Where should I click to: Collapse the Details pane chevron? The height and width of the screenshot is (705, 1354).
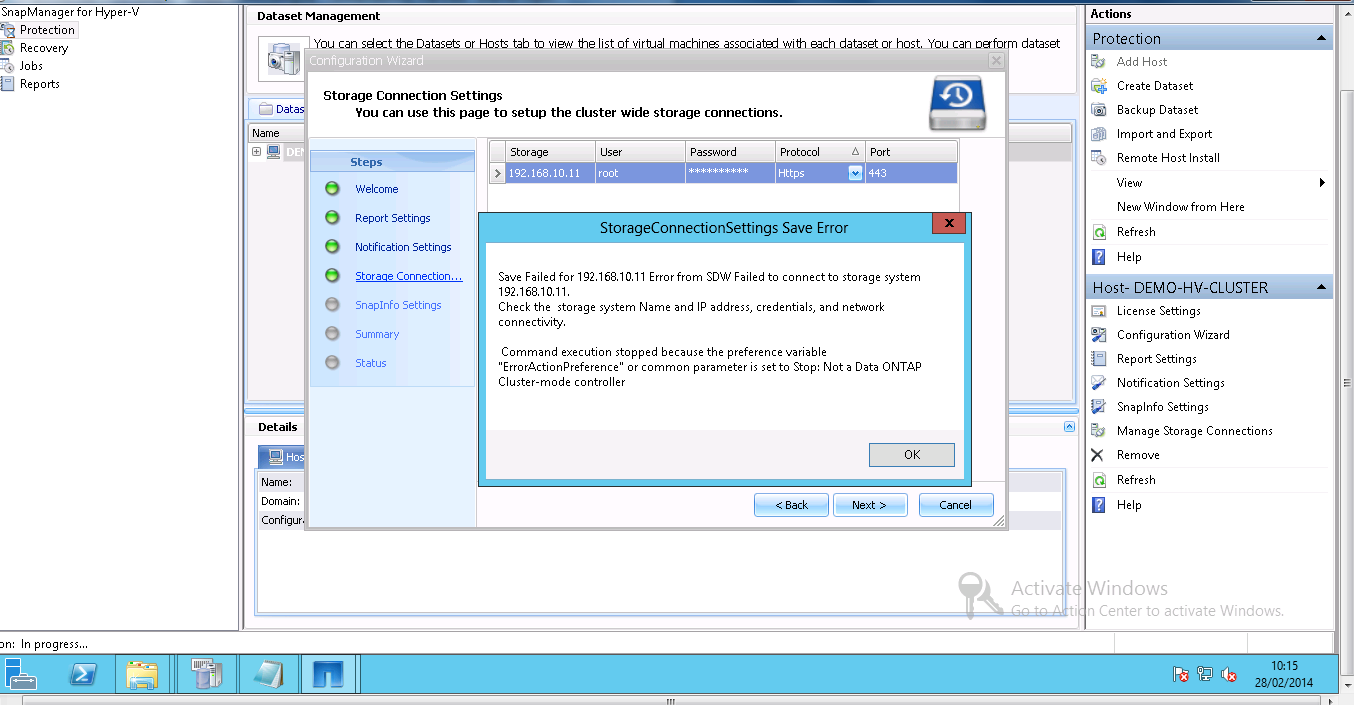click(1069, 427)
